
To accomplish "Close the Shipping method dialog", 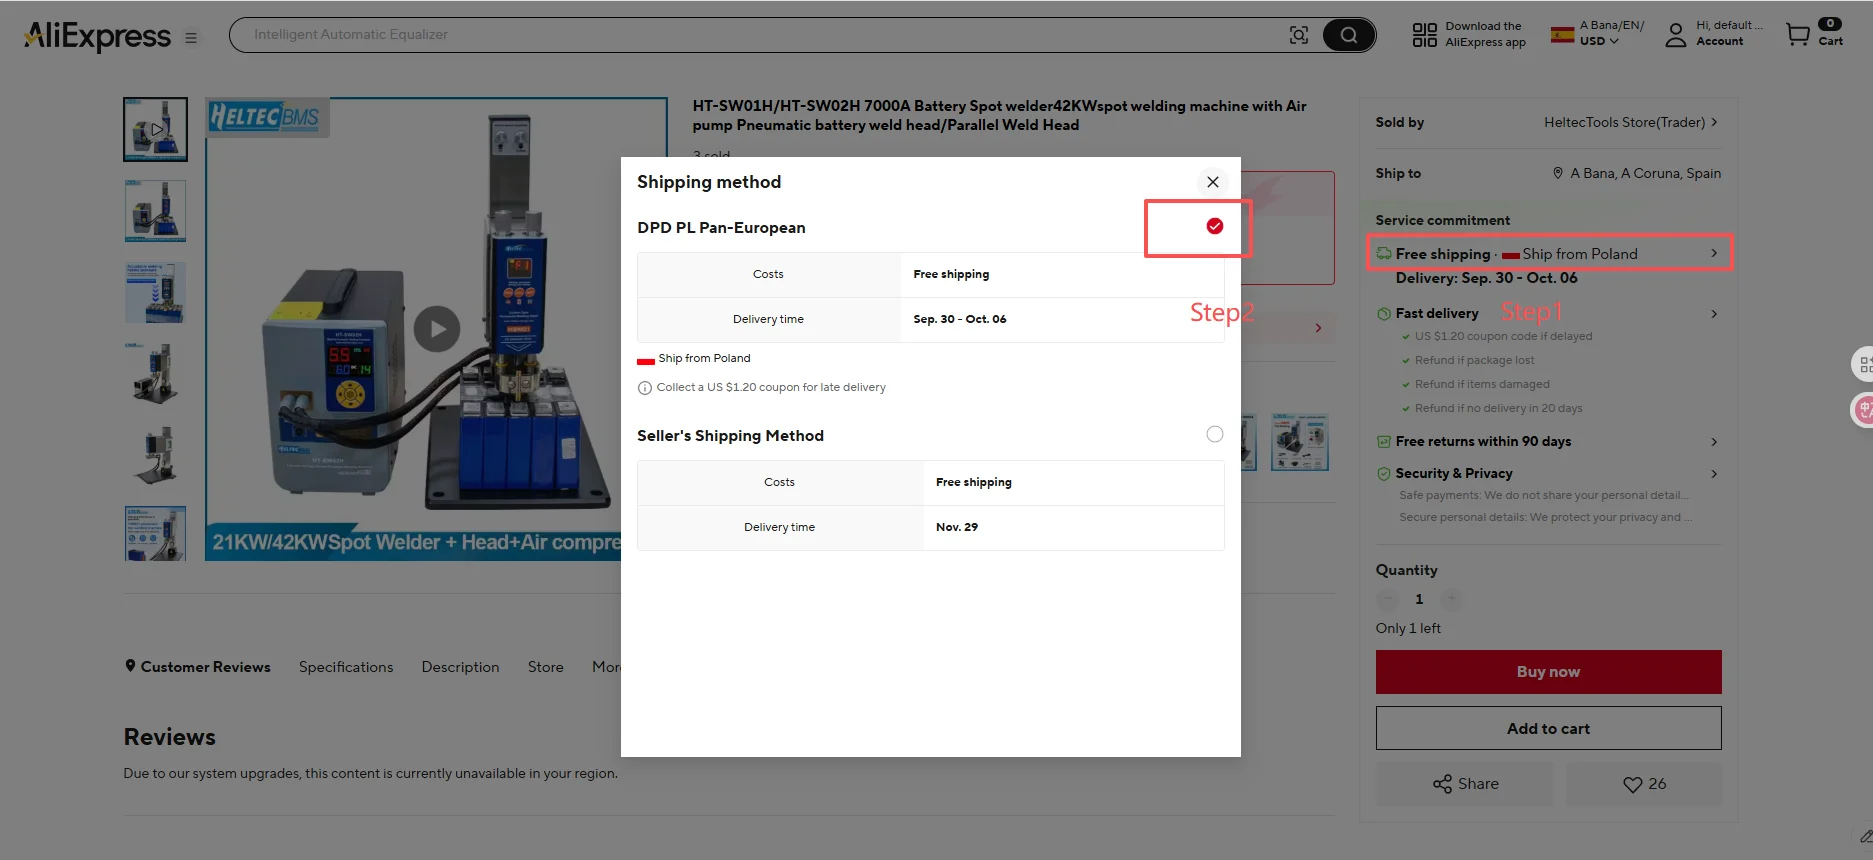I will (x=1213, y=182).
